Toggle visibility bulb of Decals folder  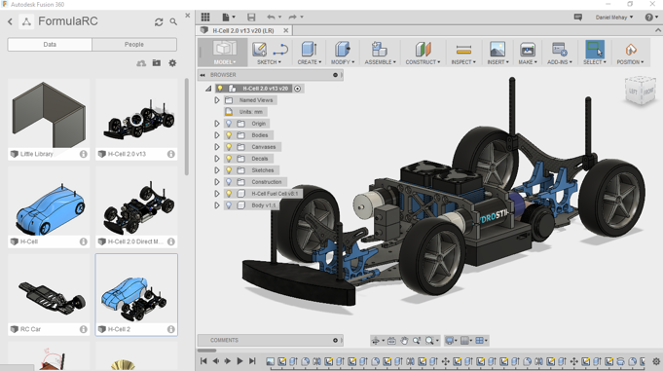[229, 159]
